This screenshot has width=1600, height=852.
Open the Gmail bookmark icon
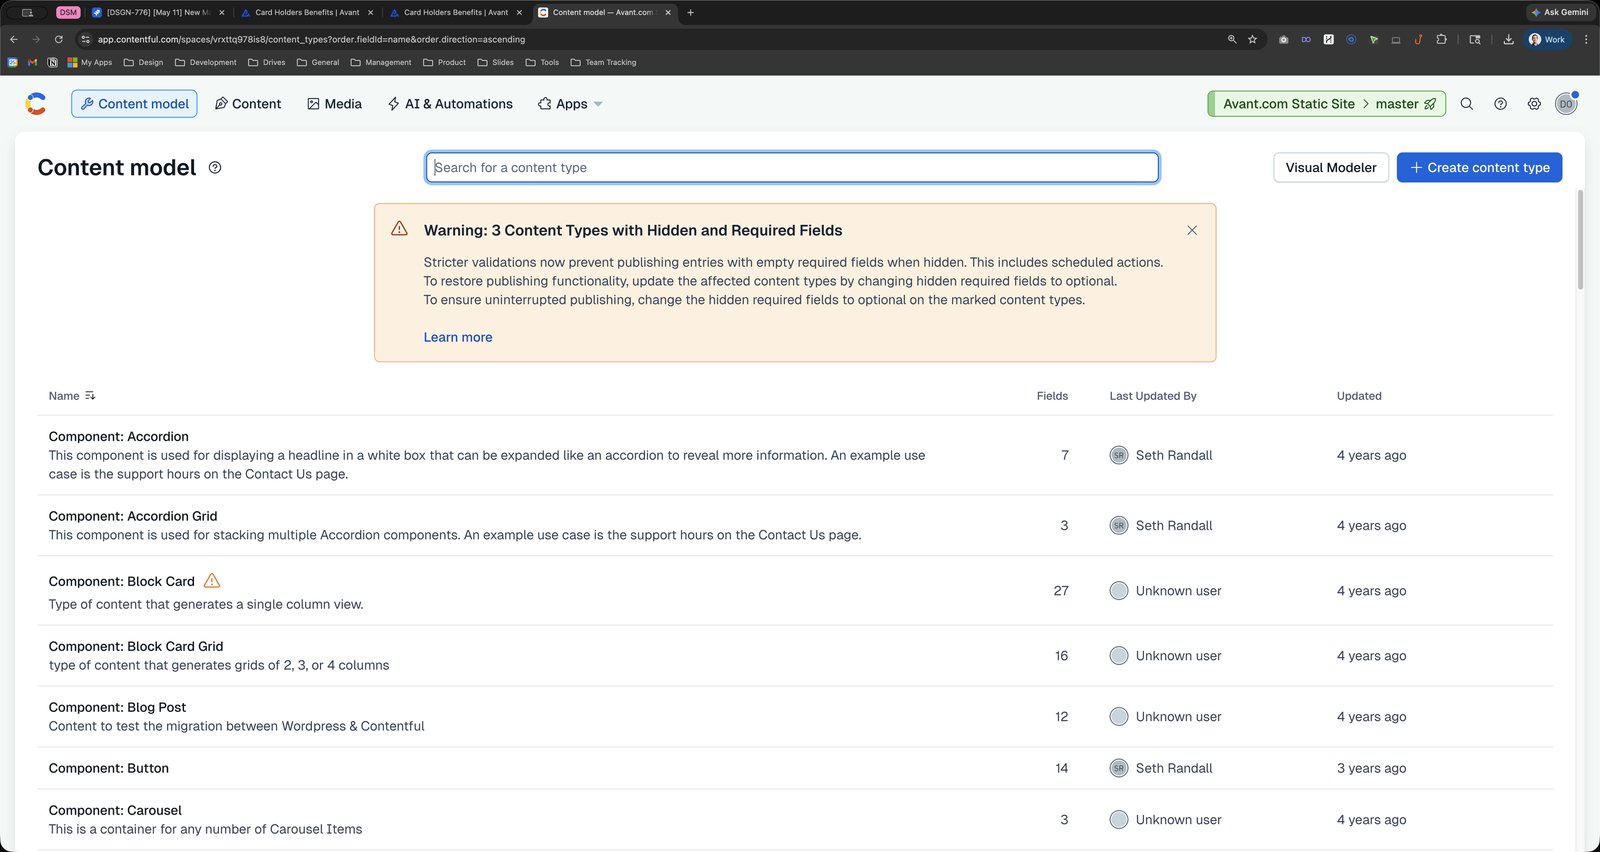tap(32, 62)
